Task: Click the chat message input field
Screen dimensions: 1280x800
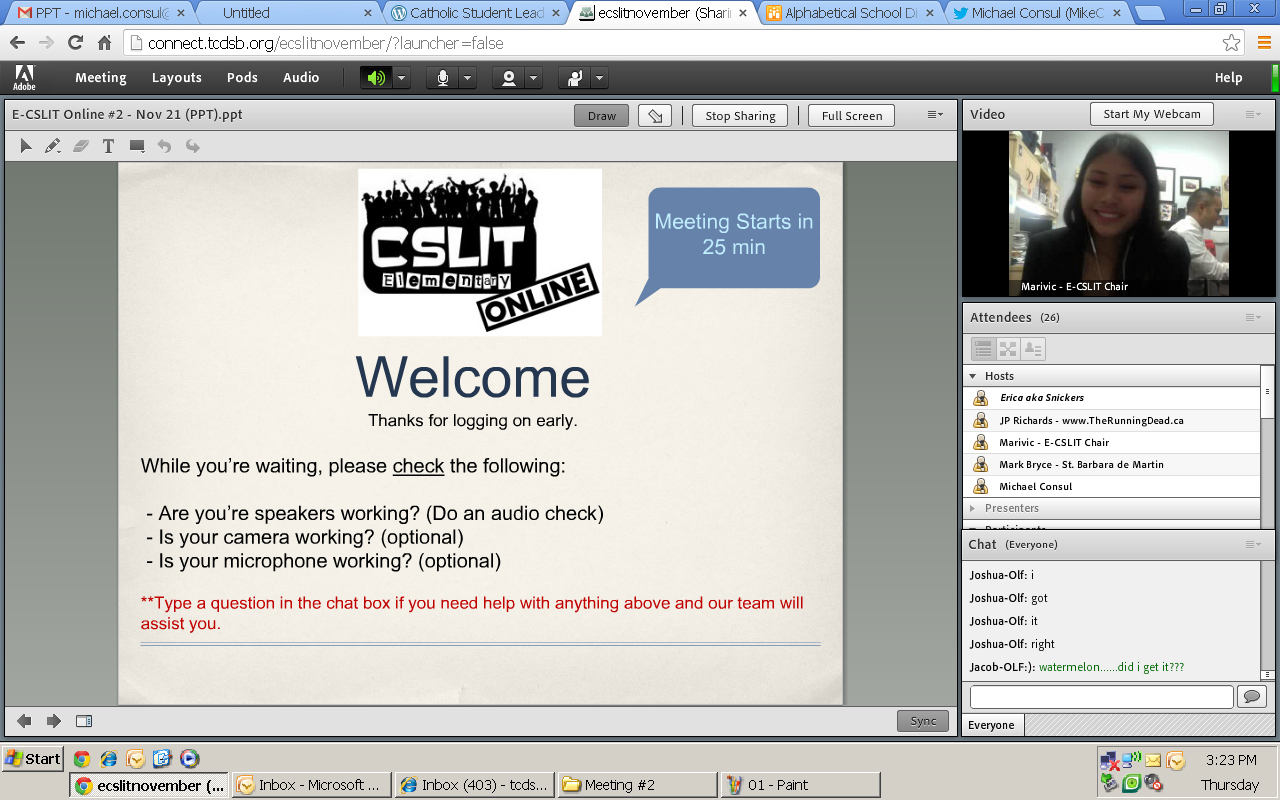Action: [1100, 697]
